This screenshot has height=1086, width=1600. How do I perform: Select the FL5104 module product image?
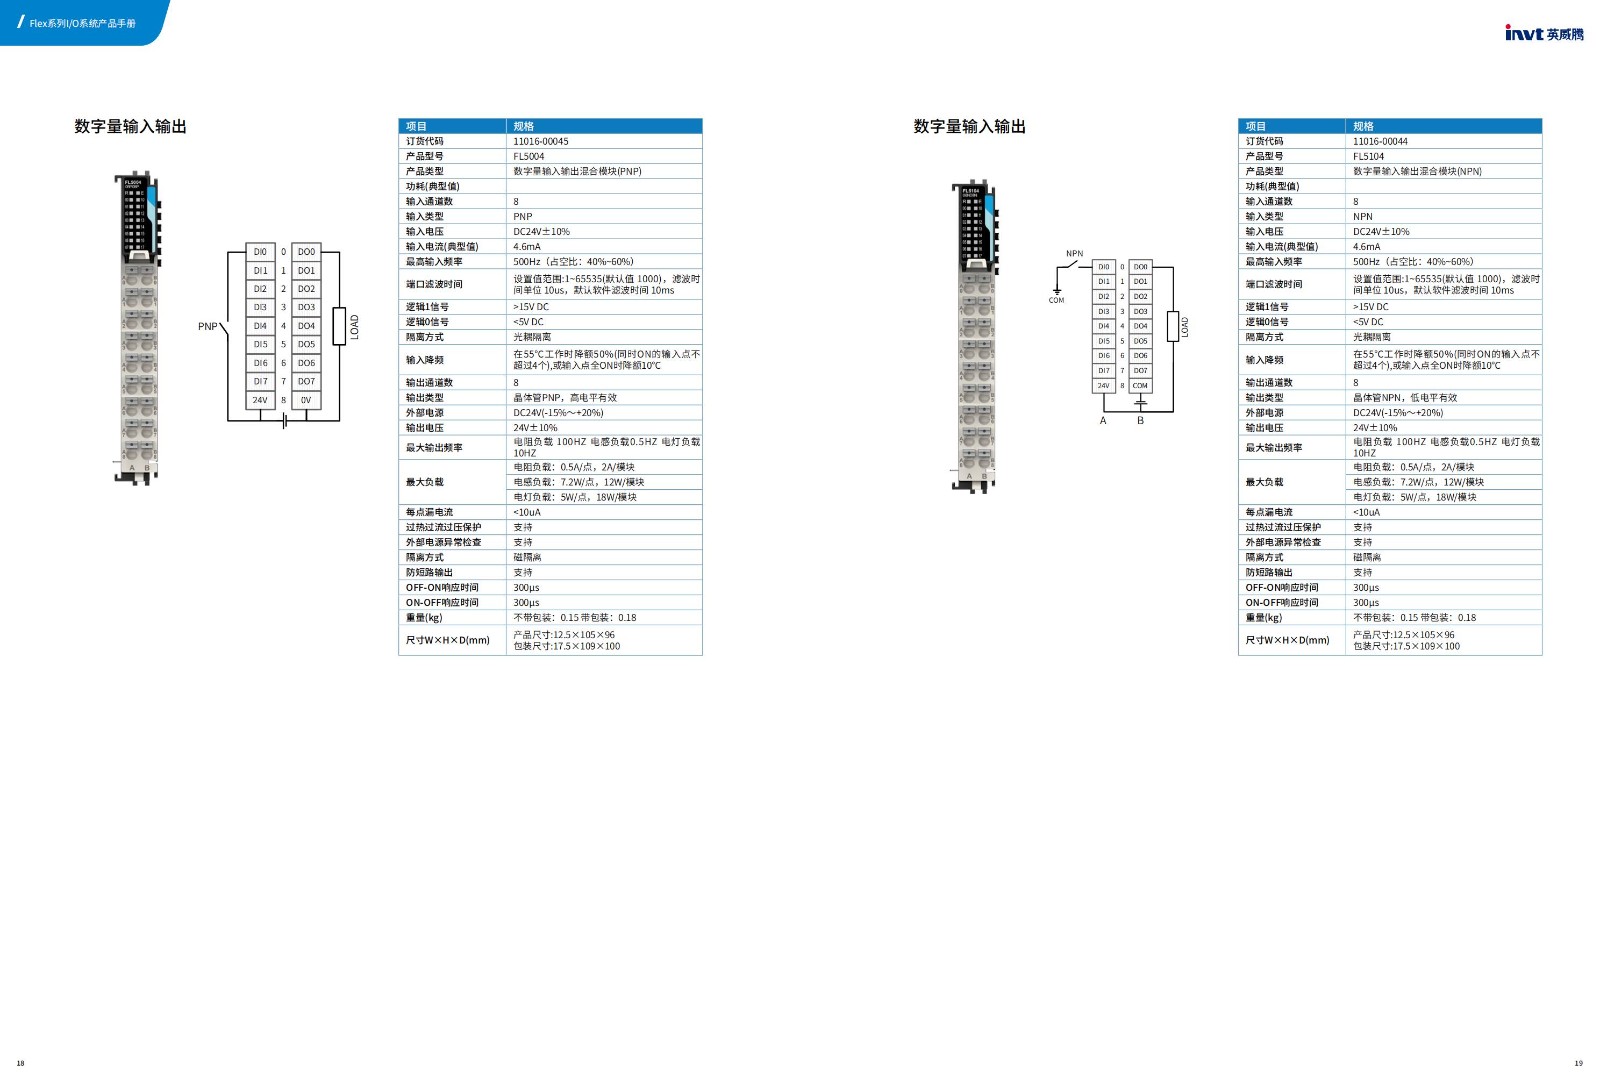pos(976,337)
